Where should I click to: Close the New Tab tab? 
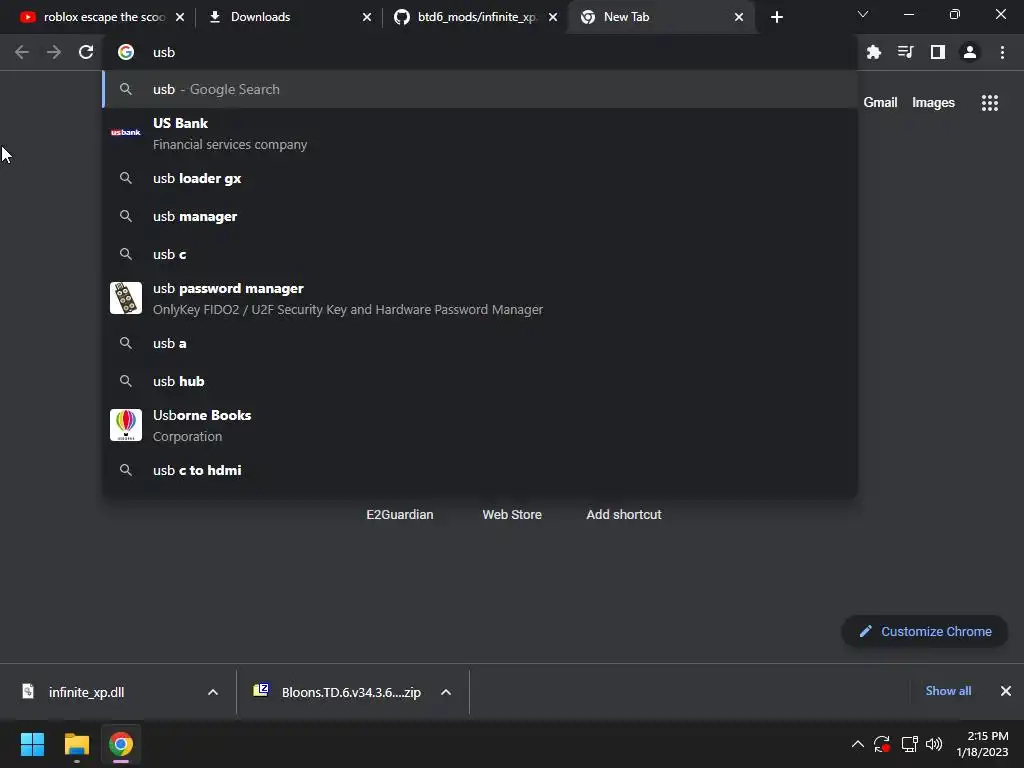739,17
